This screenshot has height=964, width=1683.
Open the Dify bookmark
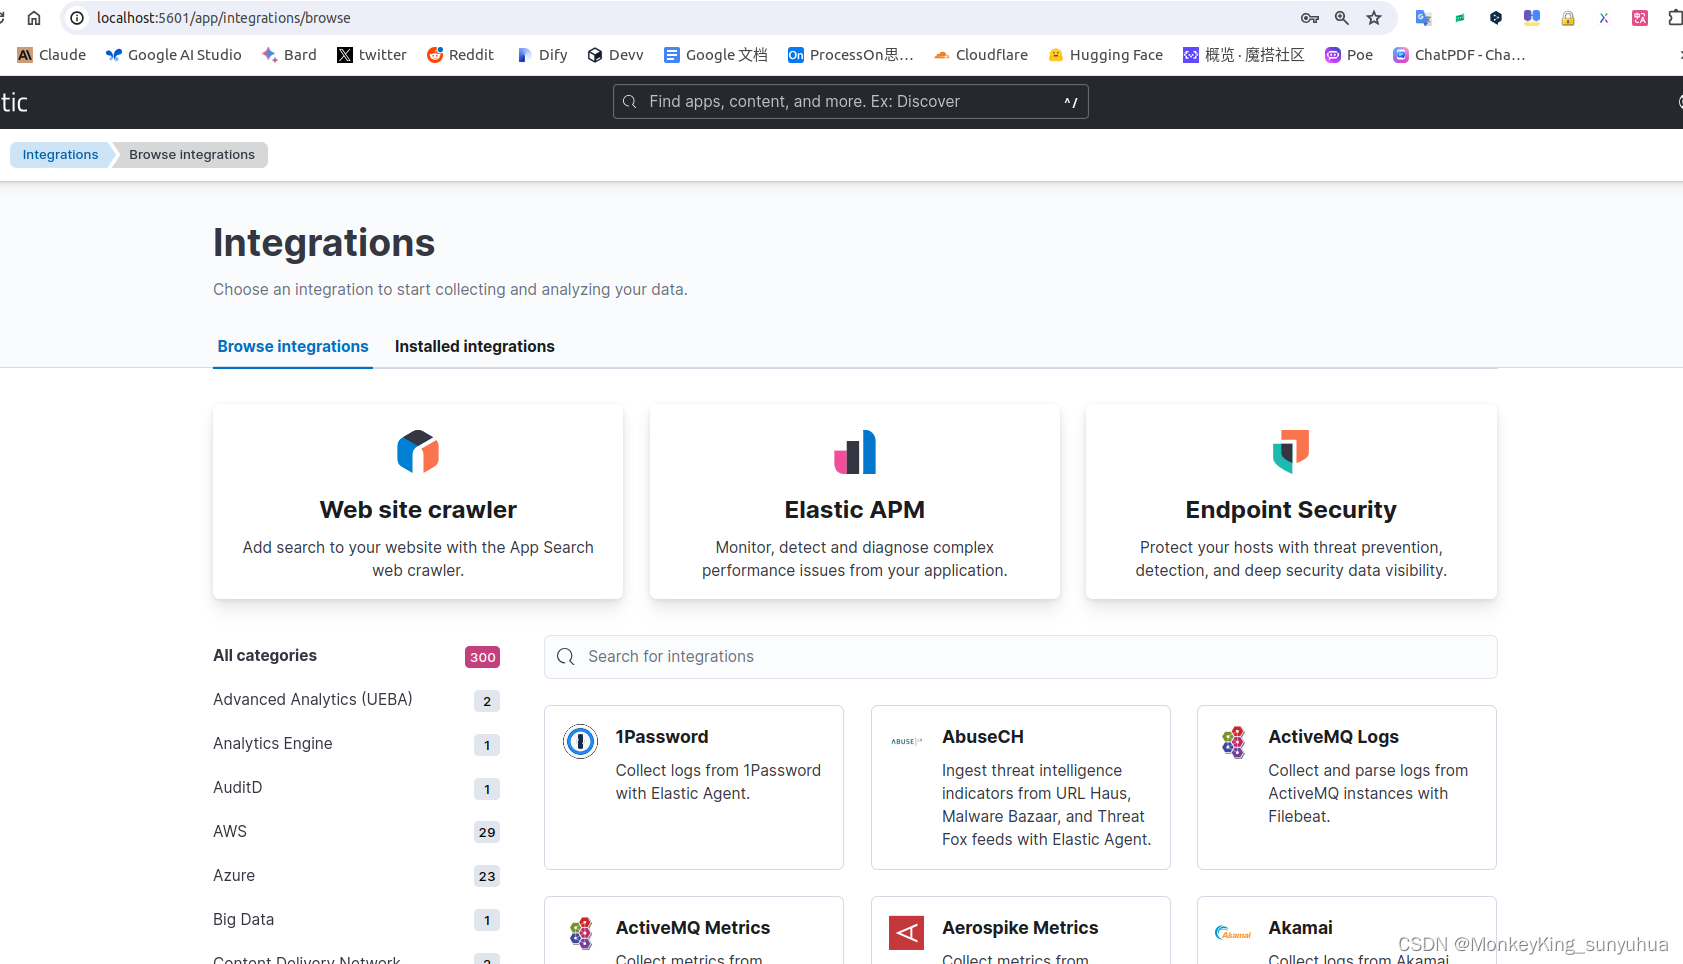pos(542,55)
